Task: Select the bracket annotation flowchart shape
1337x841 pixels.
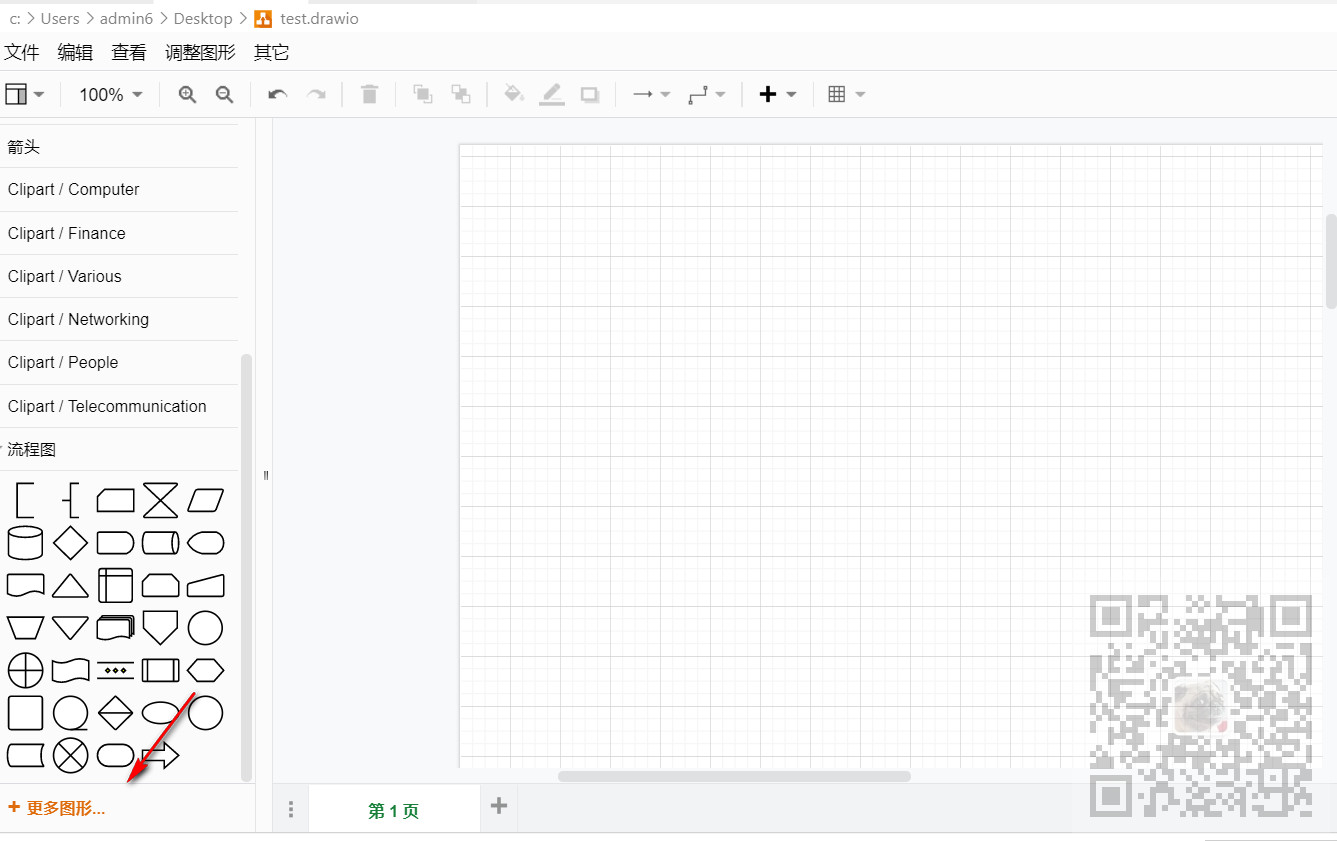Action: [x=25, y=500]
